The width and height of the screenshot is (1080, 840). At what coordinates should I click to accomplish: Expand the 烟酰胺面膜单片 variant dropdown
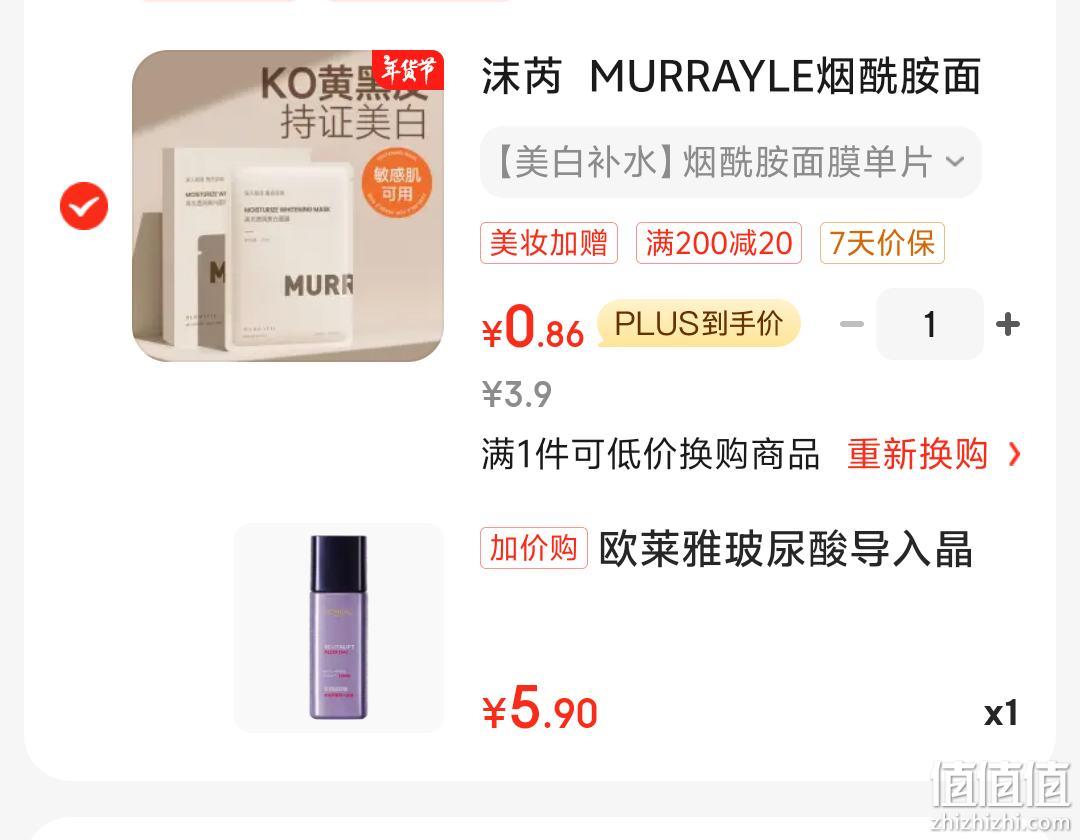coord(731,162)
